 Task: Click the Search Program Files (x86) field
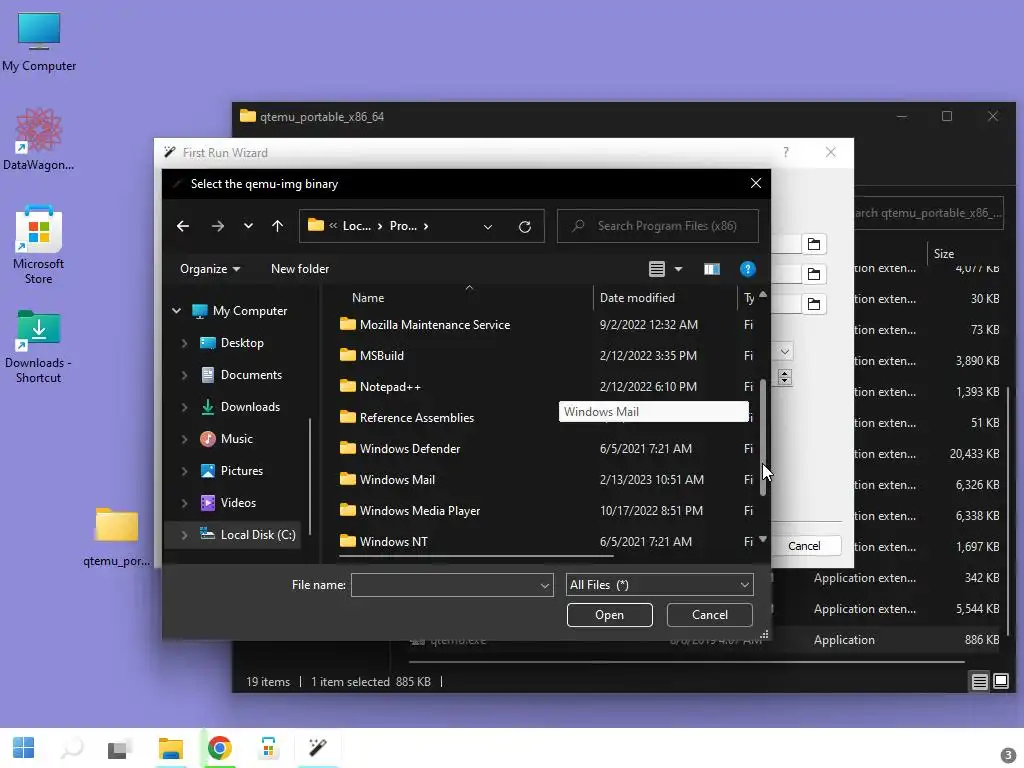pyautogui.click(x=658, y=226)
